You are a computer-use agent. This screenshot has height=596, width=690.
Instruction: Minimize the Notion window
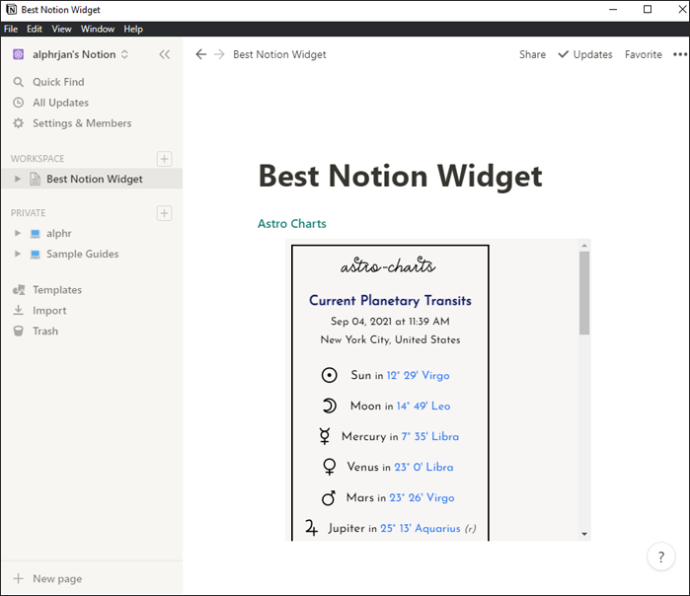click(x=613, y=9)
